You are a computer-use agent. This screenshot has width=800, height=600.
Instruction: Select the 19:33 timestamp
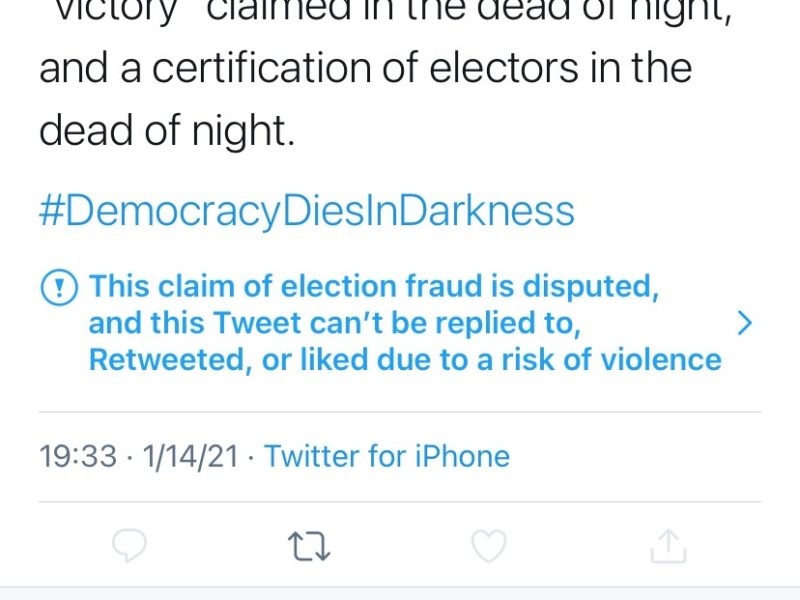pos(78,457)
